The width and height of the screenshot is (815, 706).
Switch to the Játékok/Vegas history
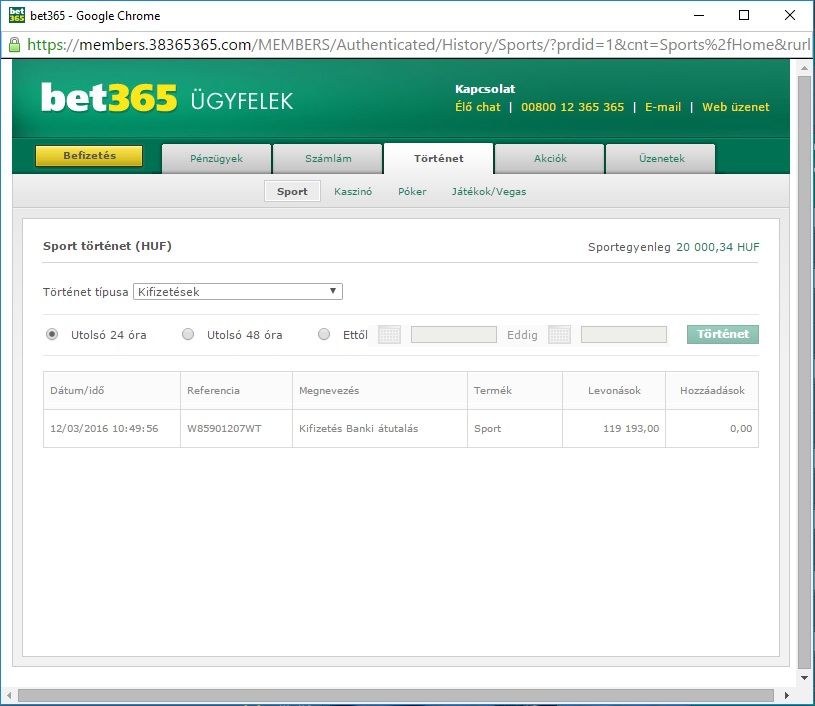(489, 191)
